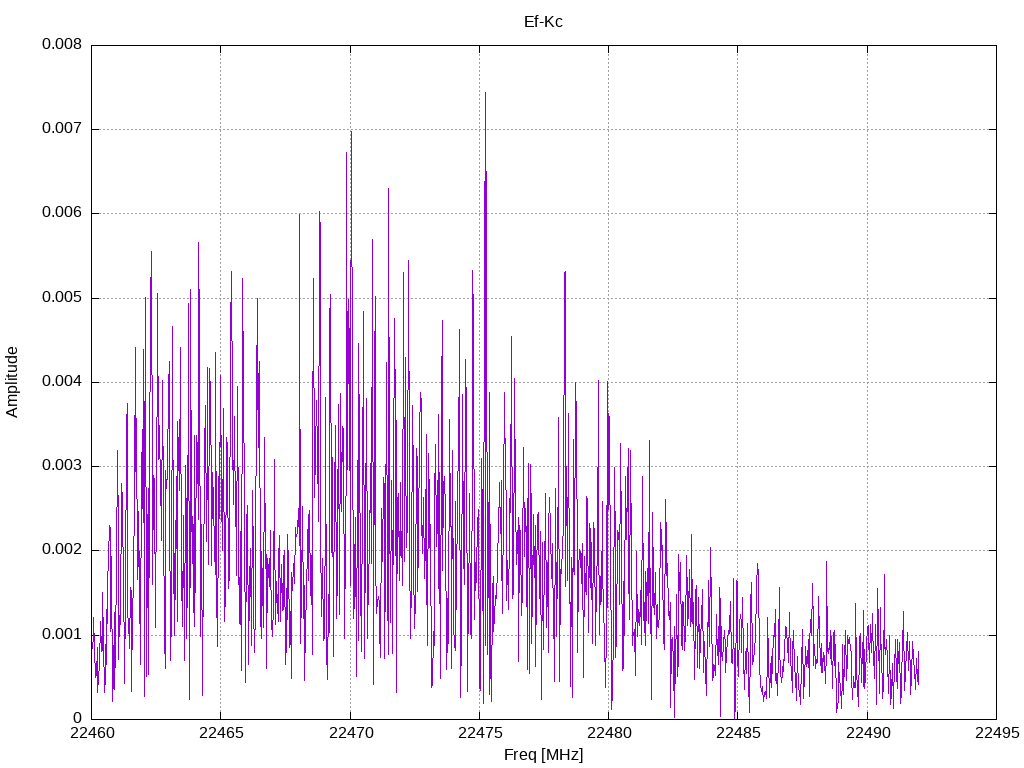The height and width of the screenshot is (768, 1024).
Task: Click the plot title "Ef-Kc"
Action: (x=543, y=22)
